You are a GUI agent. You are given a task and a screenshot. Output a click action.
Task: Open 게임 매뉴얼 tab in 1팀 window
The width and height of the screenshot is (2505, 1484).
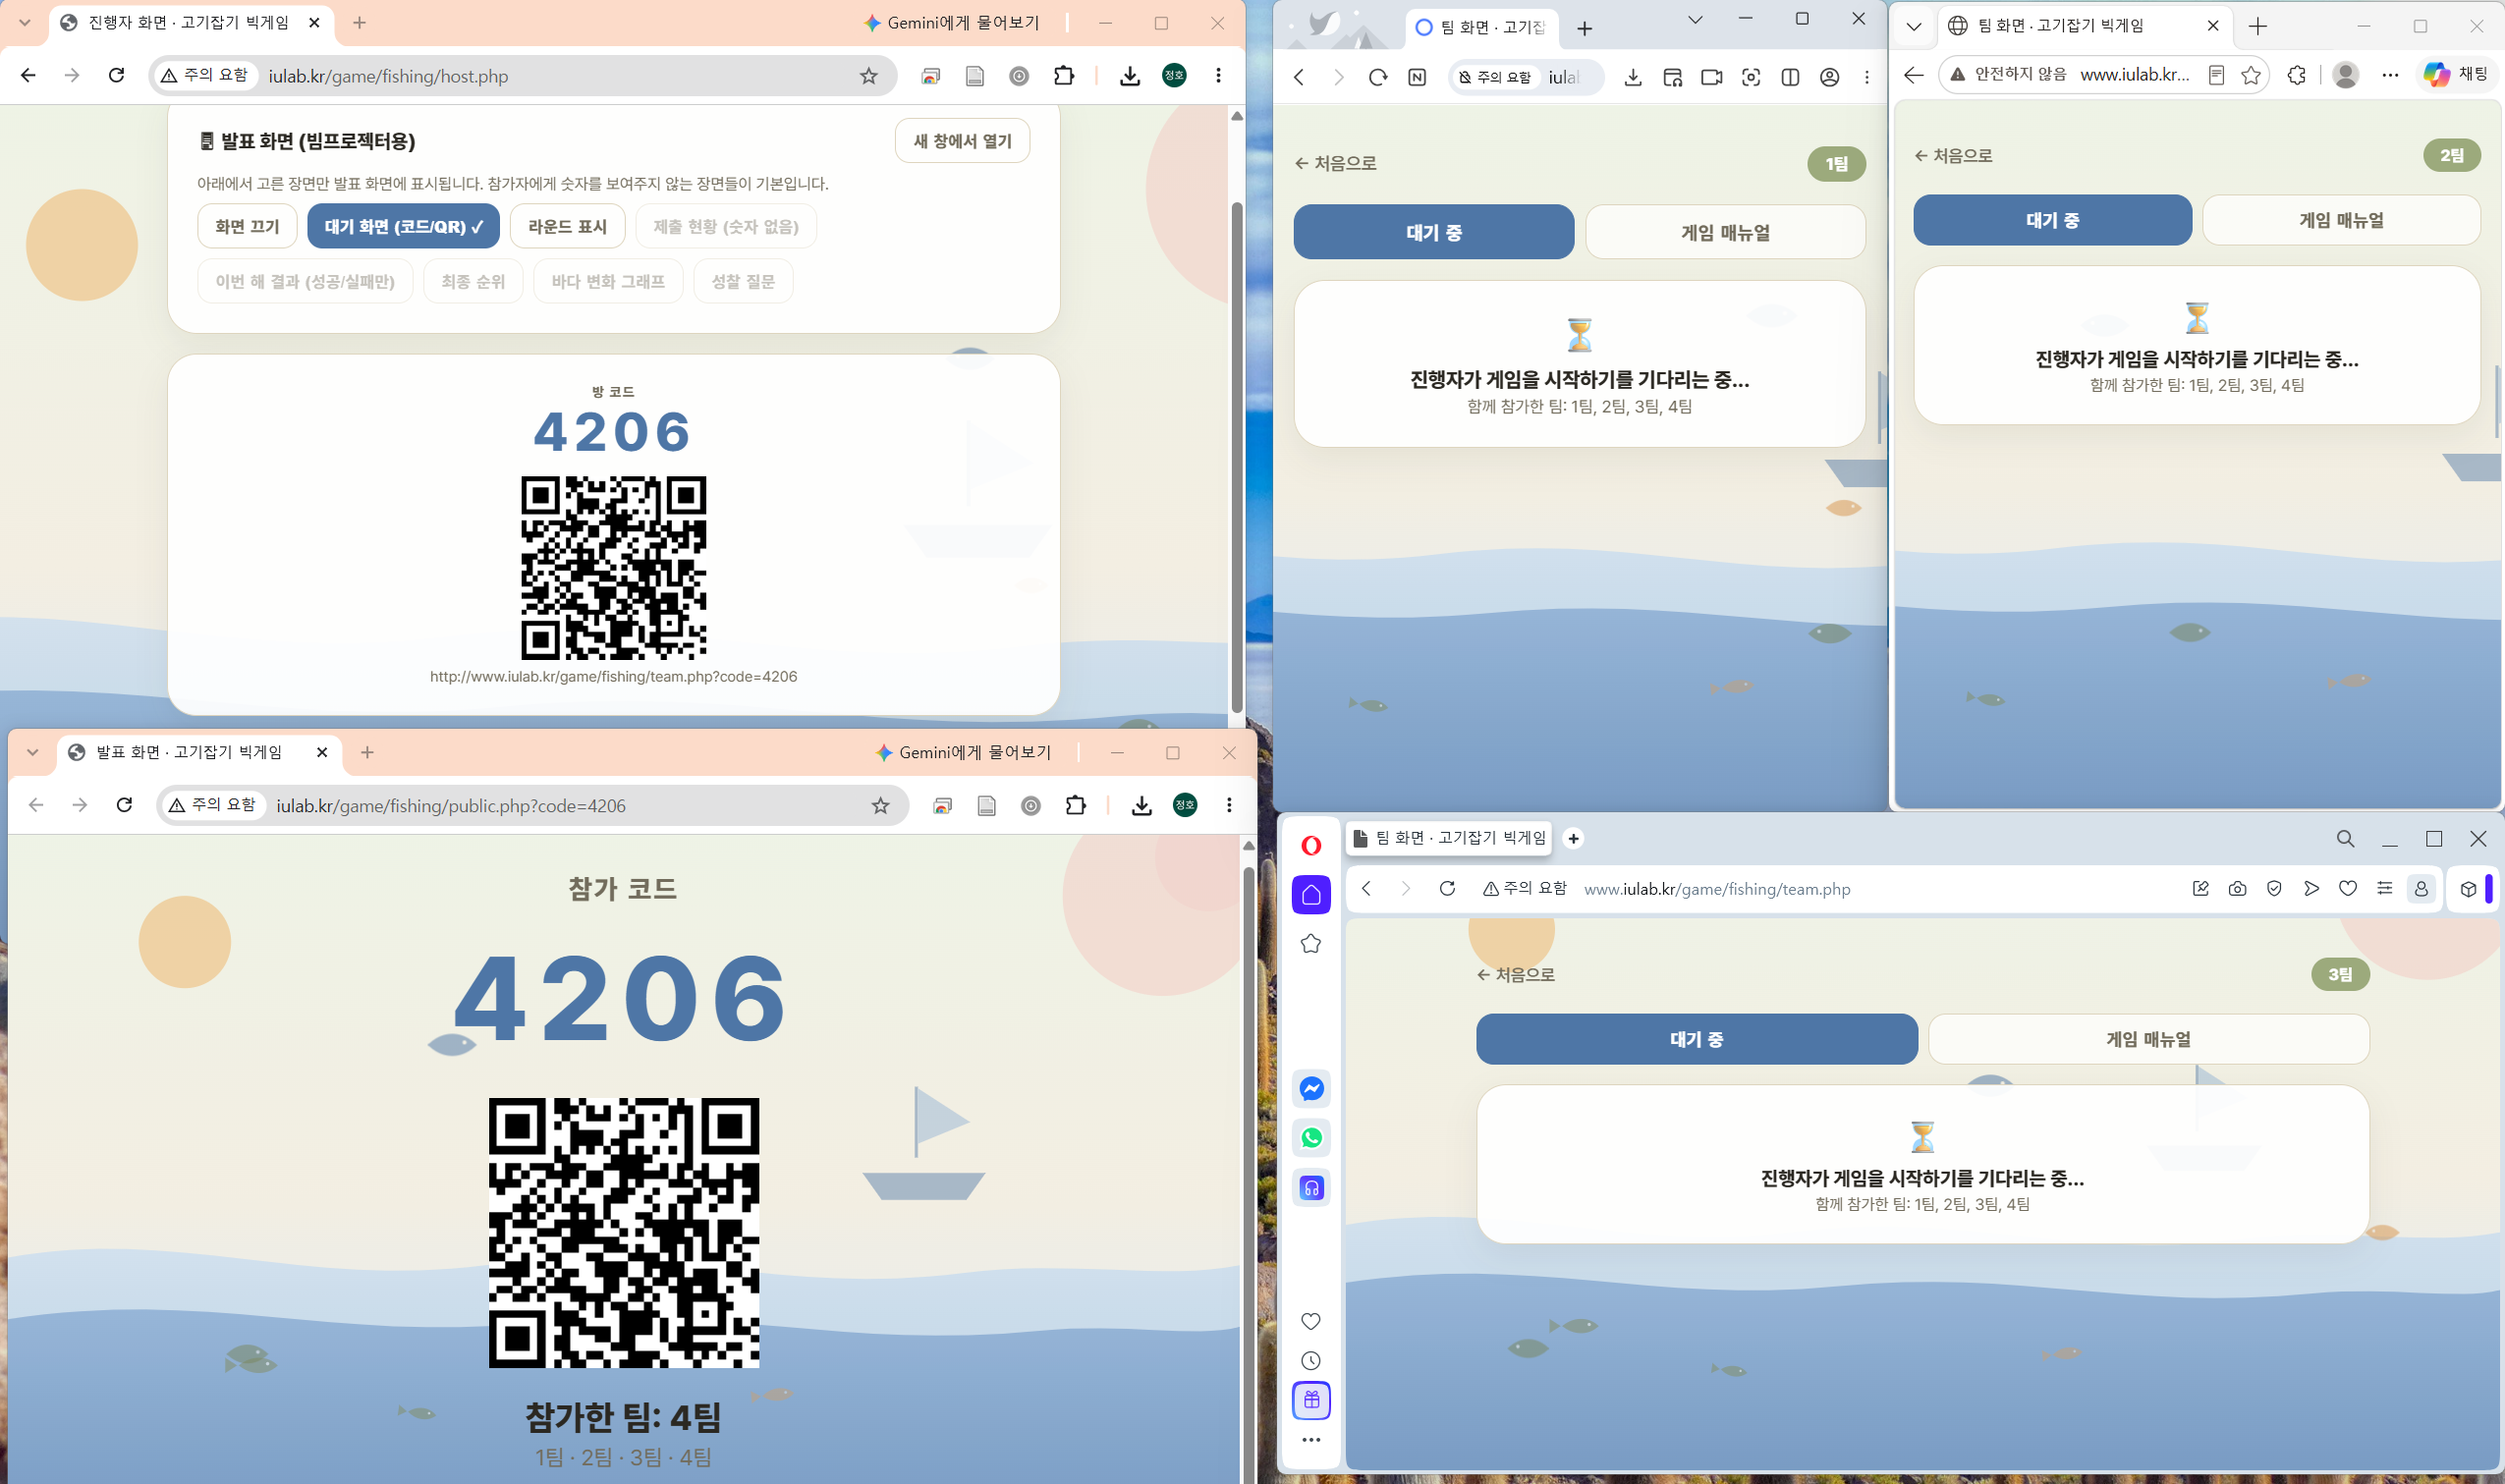point(1725,232)
